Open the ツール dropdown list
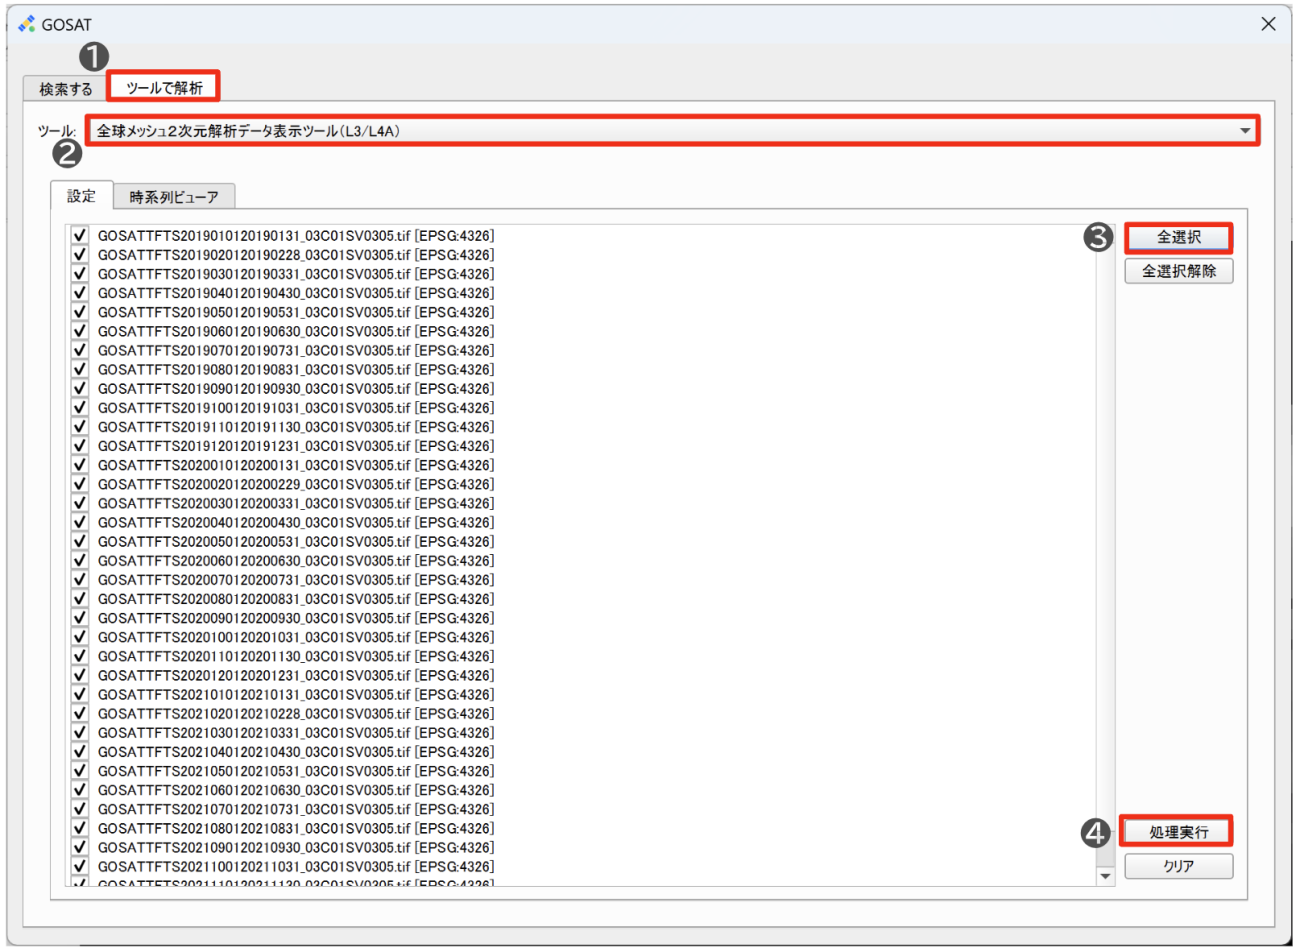This screenshot has width=1300, height=952. click(x=670, y=131)
